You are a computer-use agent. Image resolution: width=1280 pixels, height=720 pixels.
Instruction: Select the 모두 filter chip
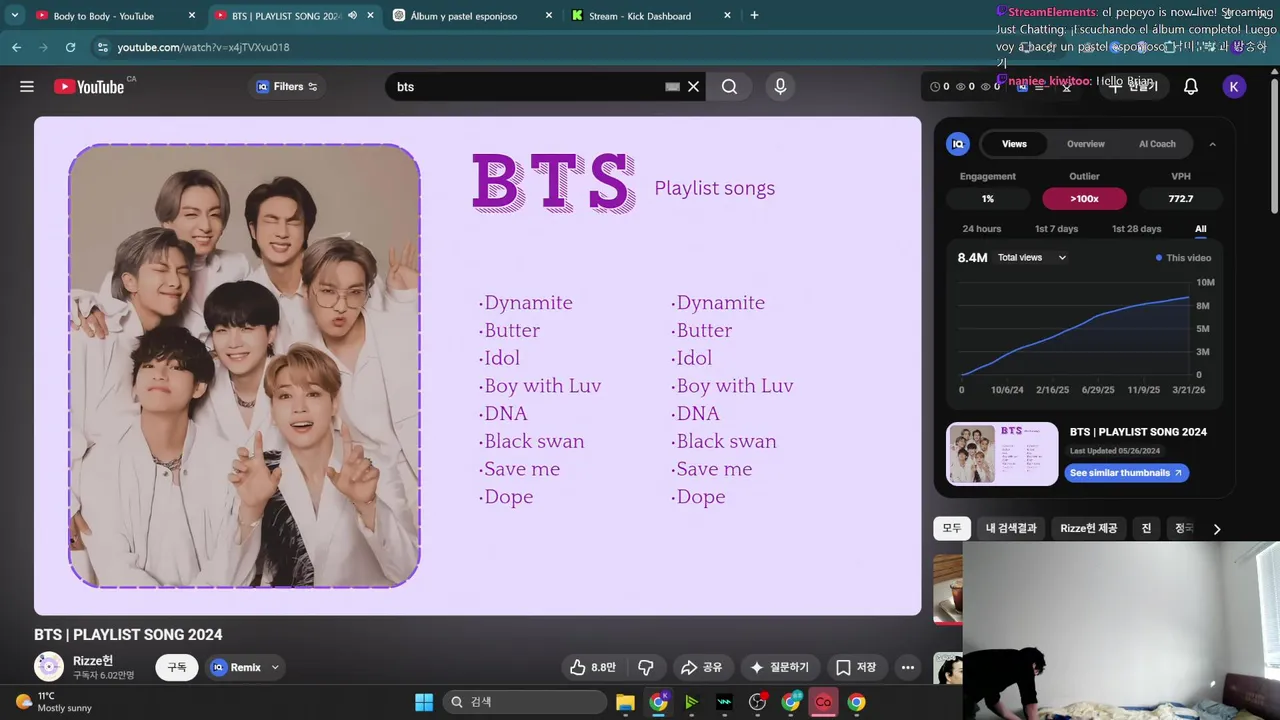click(x=951, y=528)
